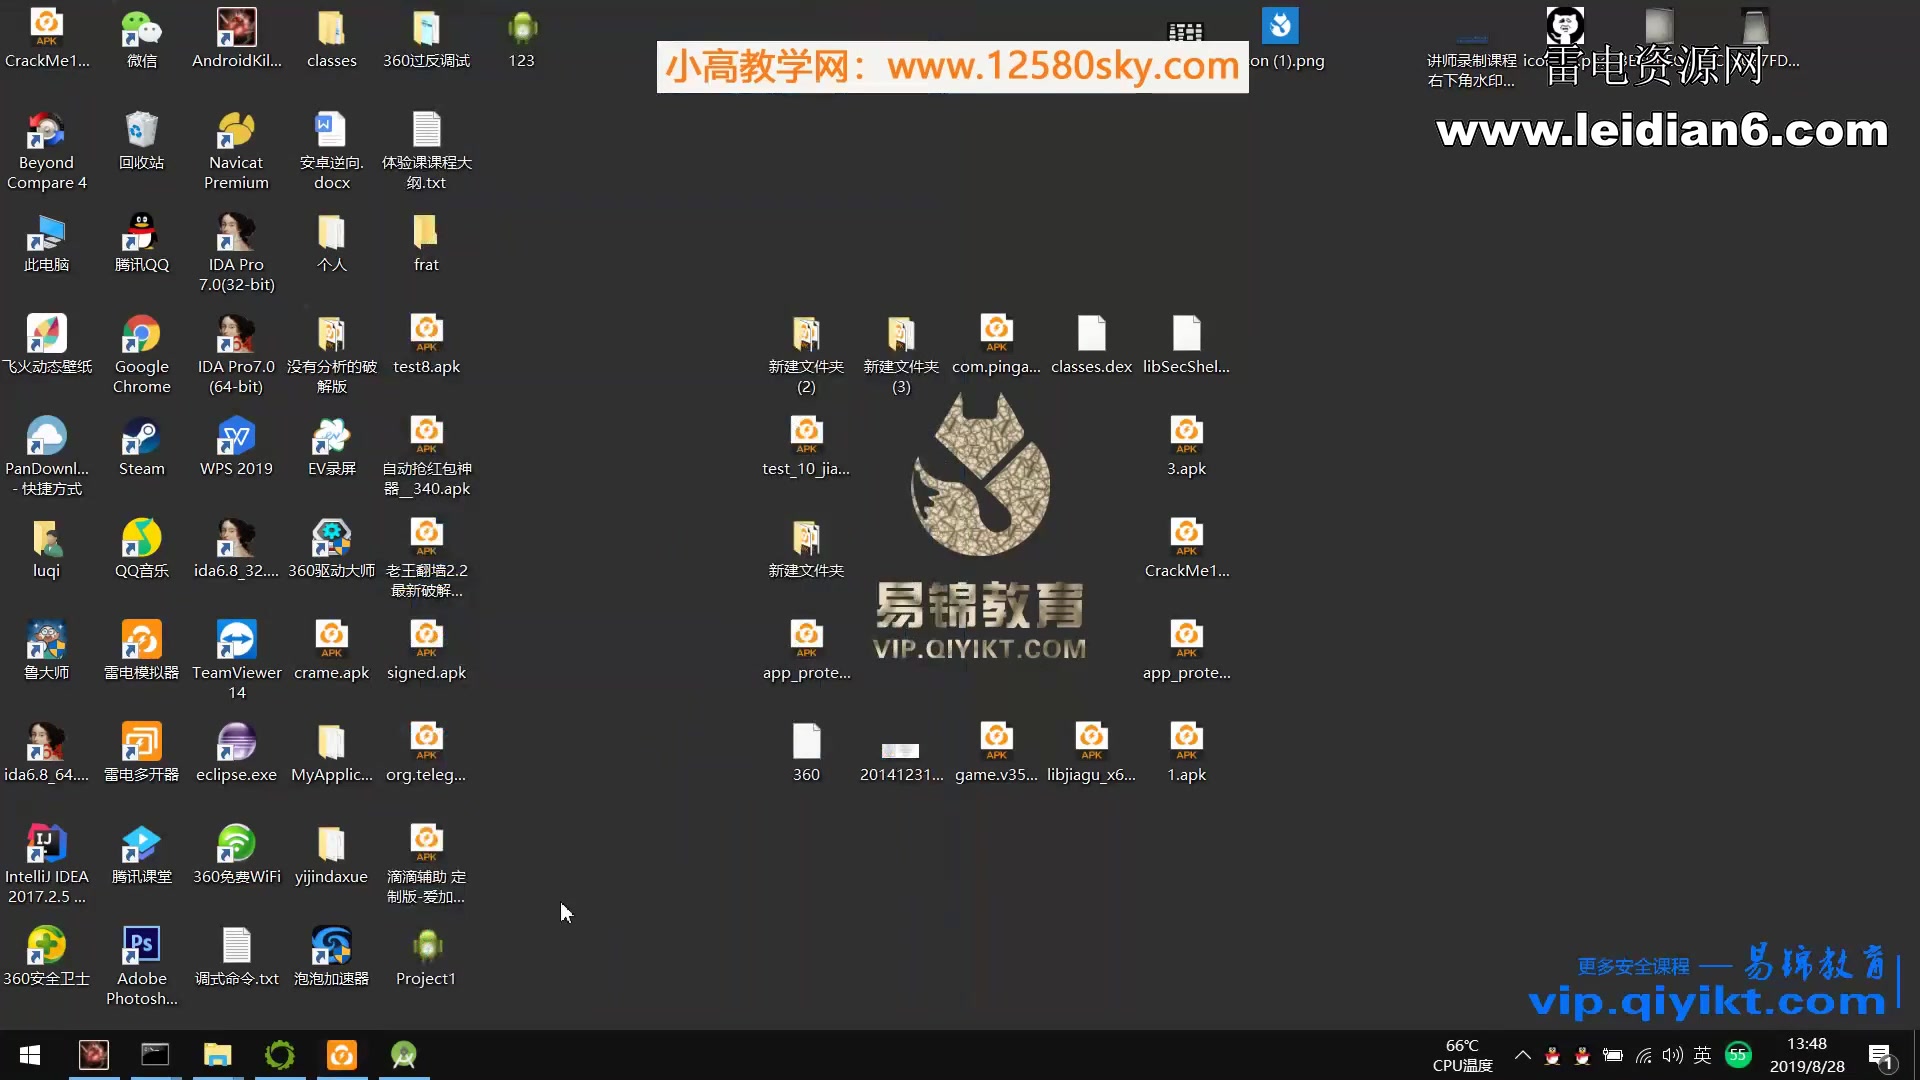Open 360安全卫士 security app
1920x1080 pixels.
pos(46,947)
